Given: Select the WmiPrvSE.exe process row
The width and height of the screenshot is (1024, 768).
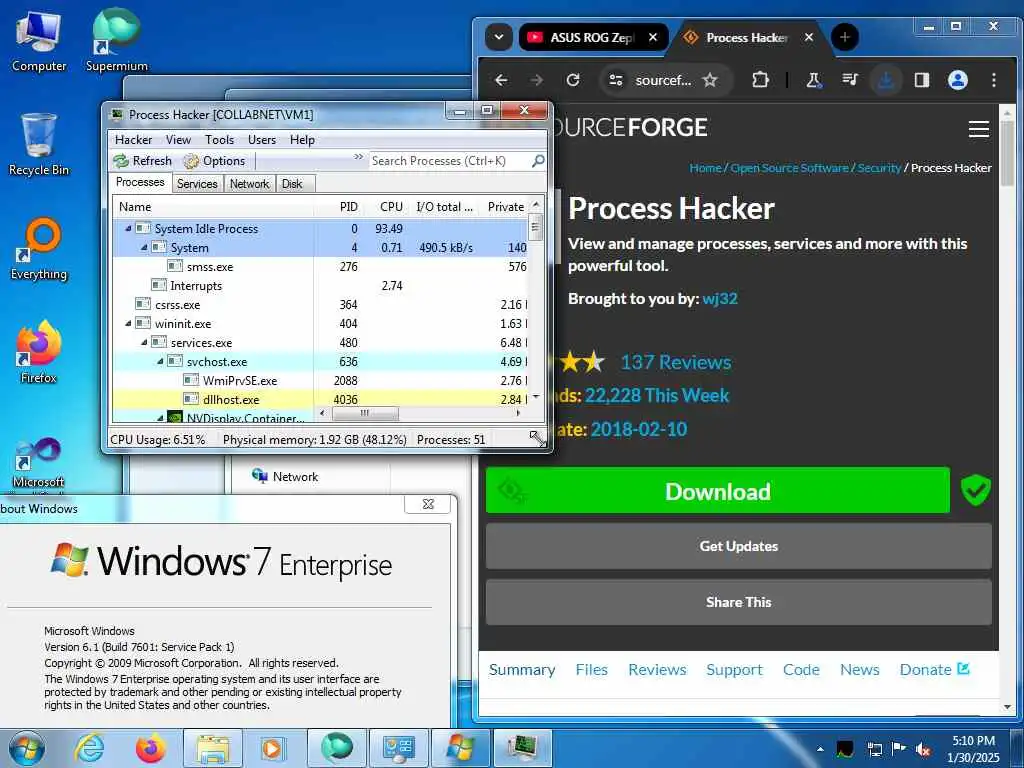Looking at the screenshot, I should click(x=320, y=380).
